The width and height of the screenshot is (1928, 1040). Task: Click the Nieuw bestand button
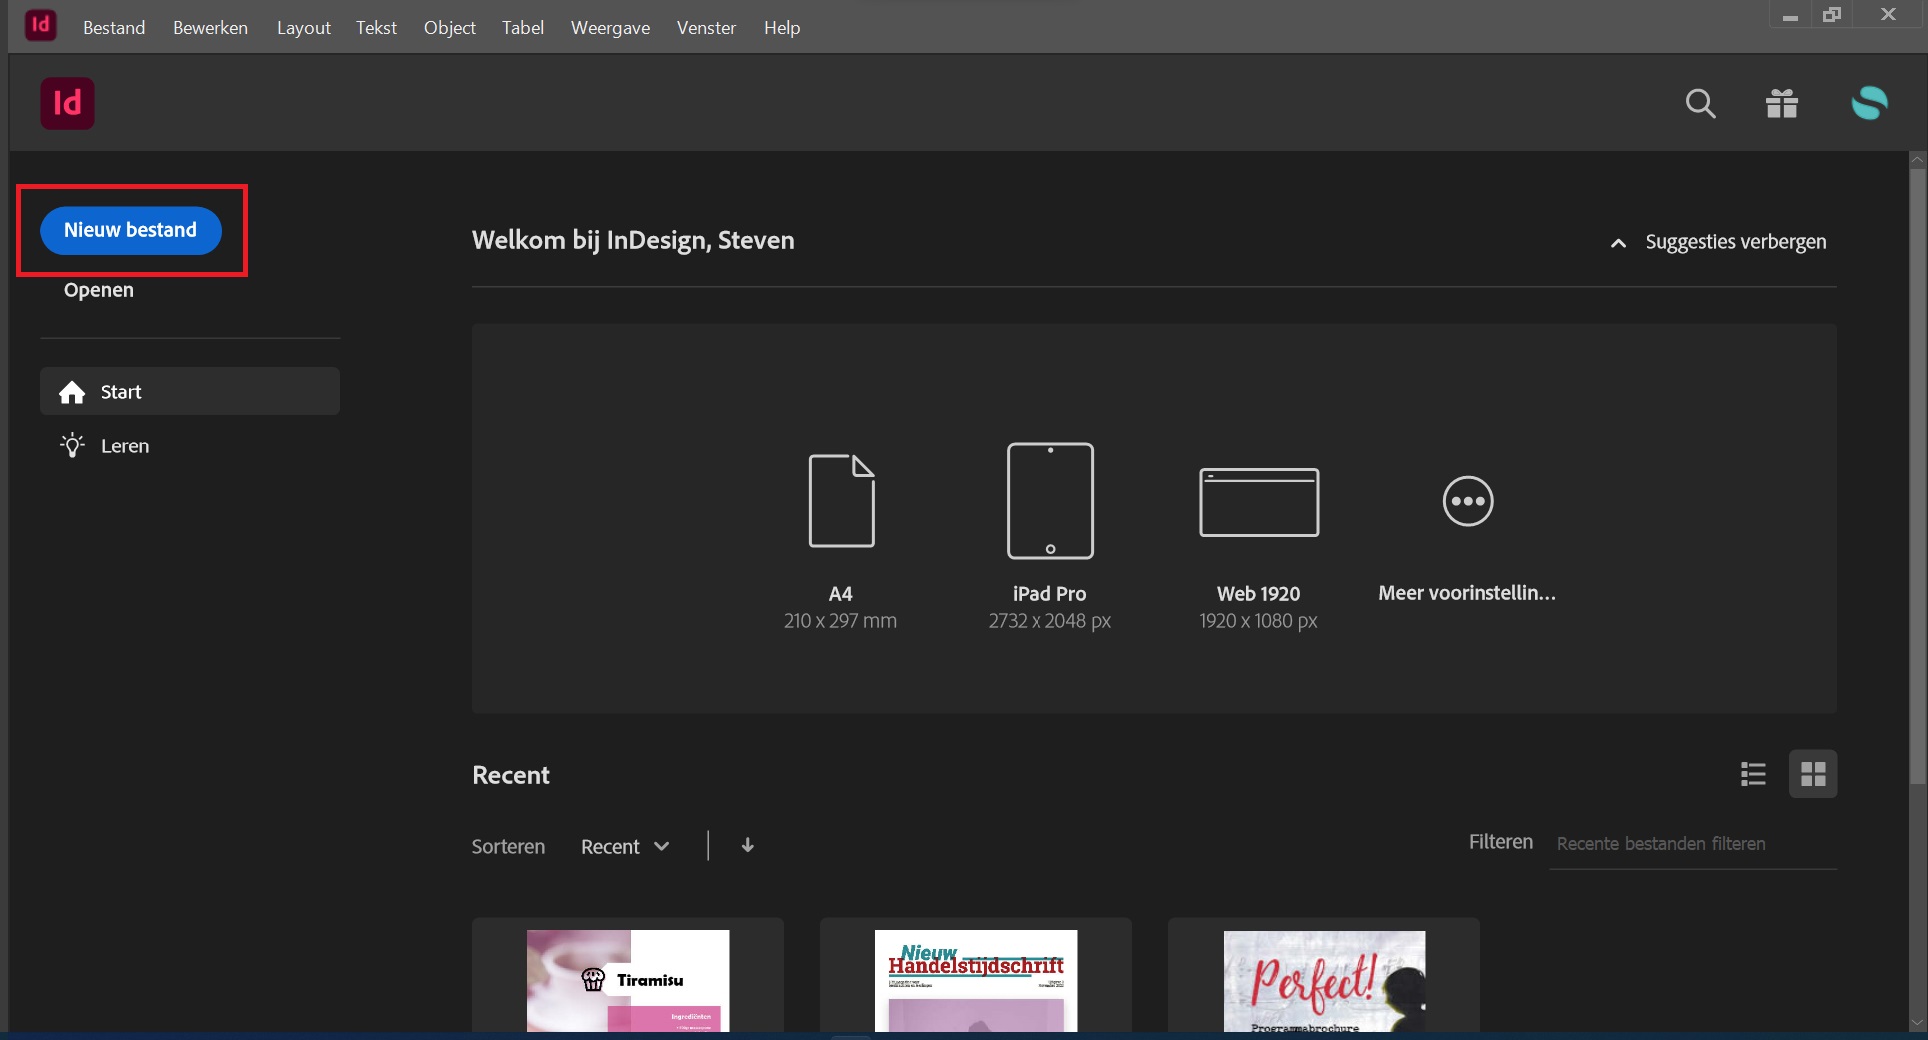tap(131, 230)
